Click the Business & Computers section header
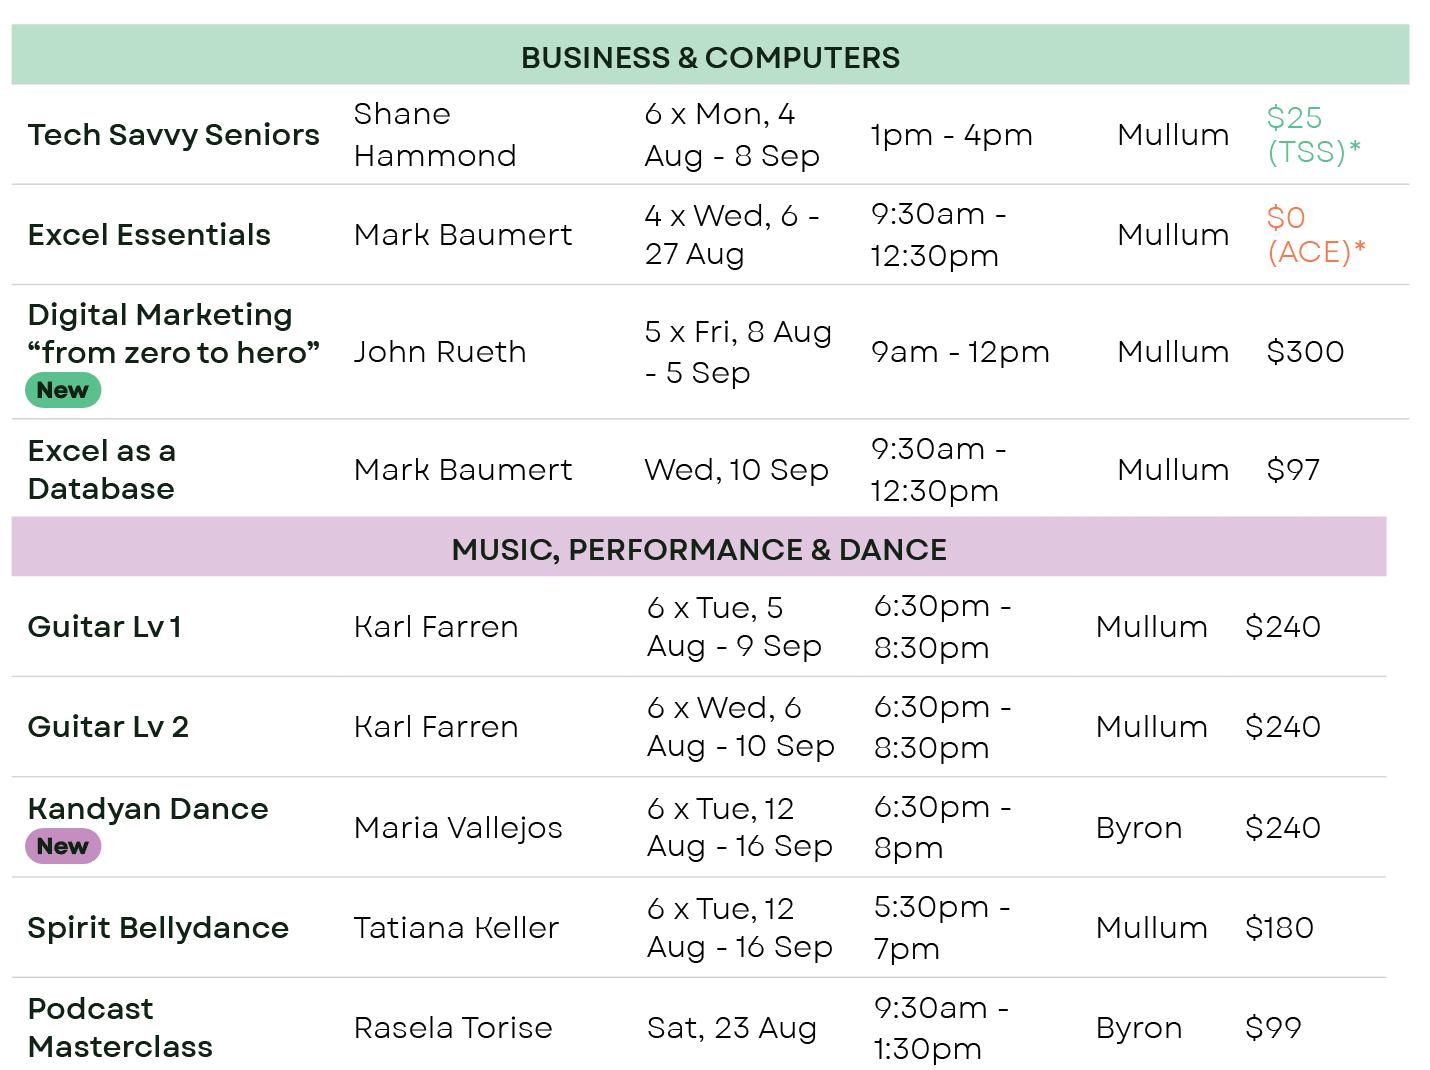The height and width of the screenshot is (1070, 1430). click(x=710, y=57)
